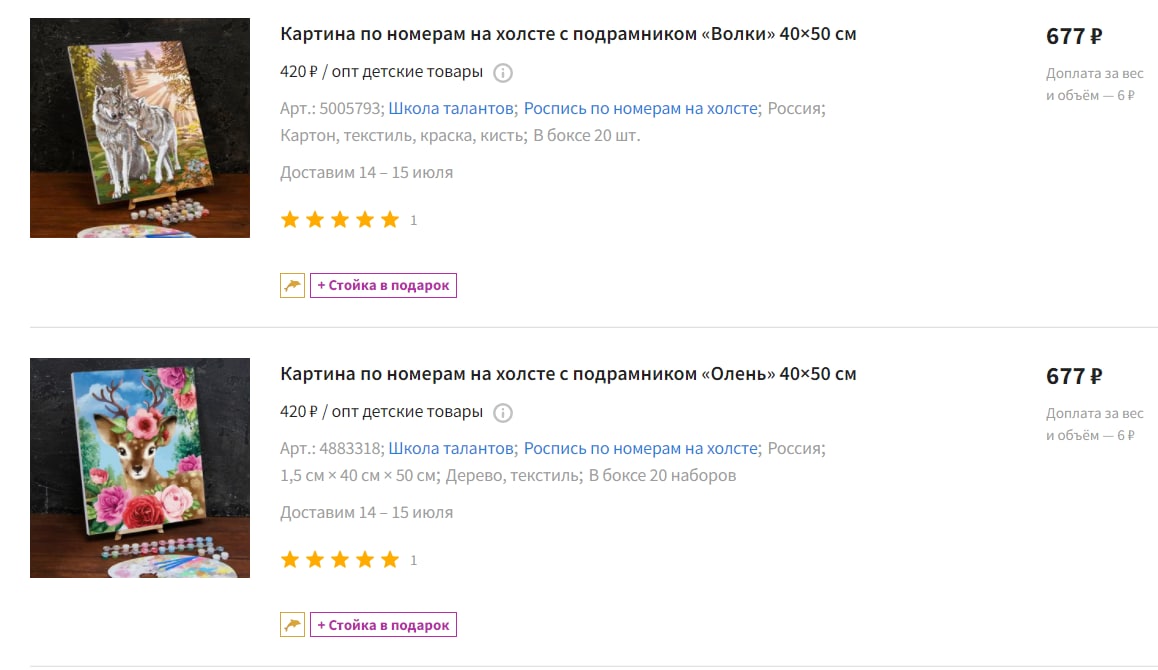
Task: Click info icon next to Волки wholesale price
Action: [503, 72]
